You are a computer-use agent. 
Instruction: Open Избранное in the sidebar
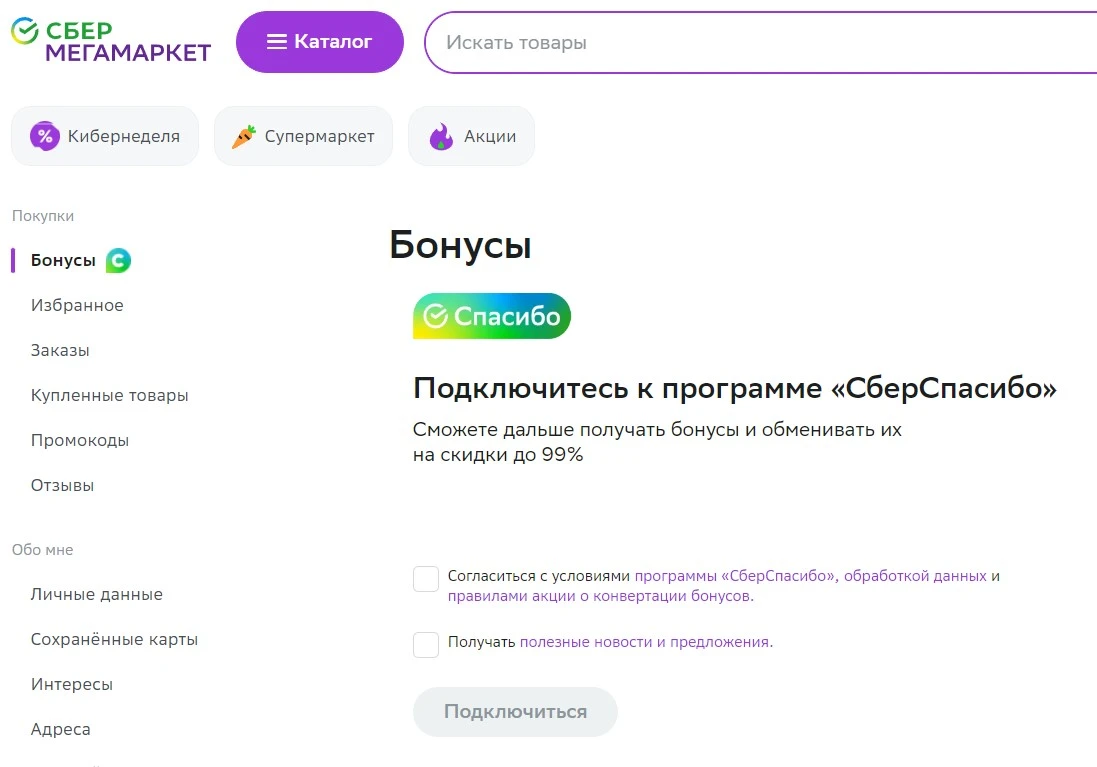pyautogui.click(x=77, y=305)
